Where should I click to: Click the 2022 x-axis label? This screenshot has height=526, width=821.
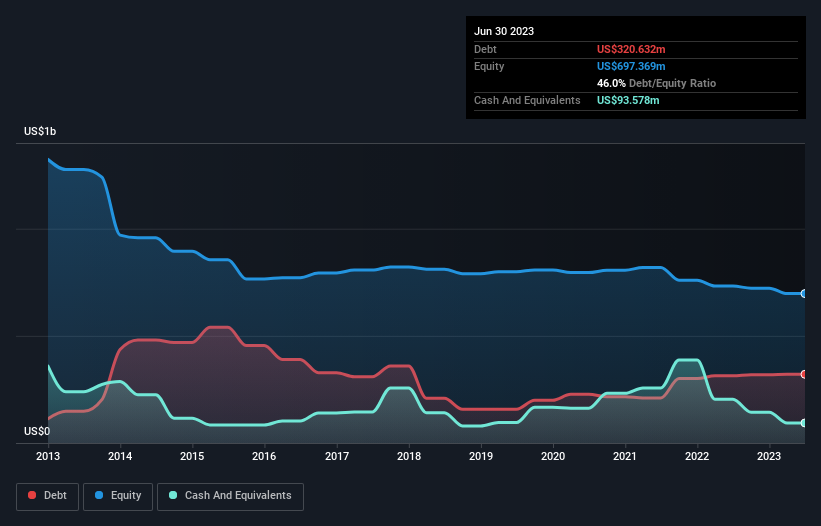point(697,456)
